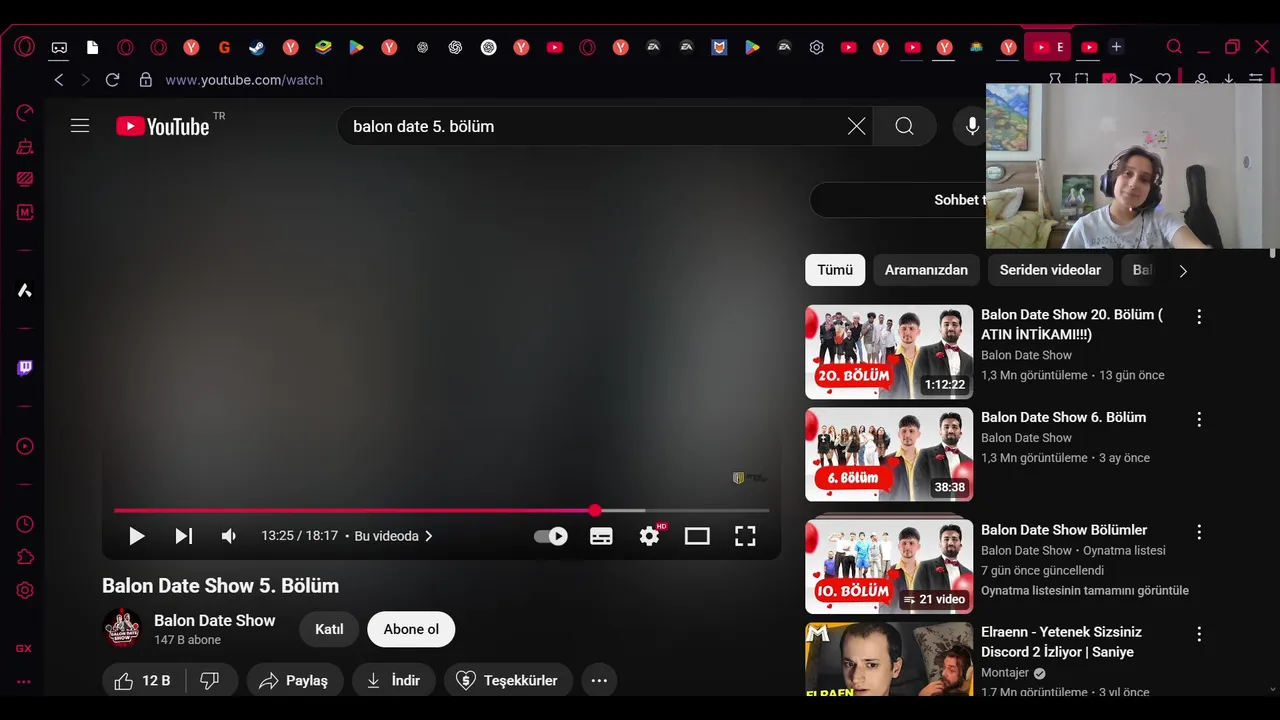Open menu for Balon Date Show 6. Bölüm
Viewport: 1280px width, 720px height.
1199,419
